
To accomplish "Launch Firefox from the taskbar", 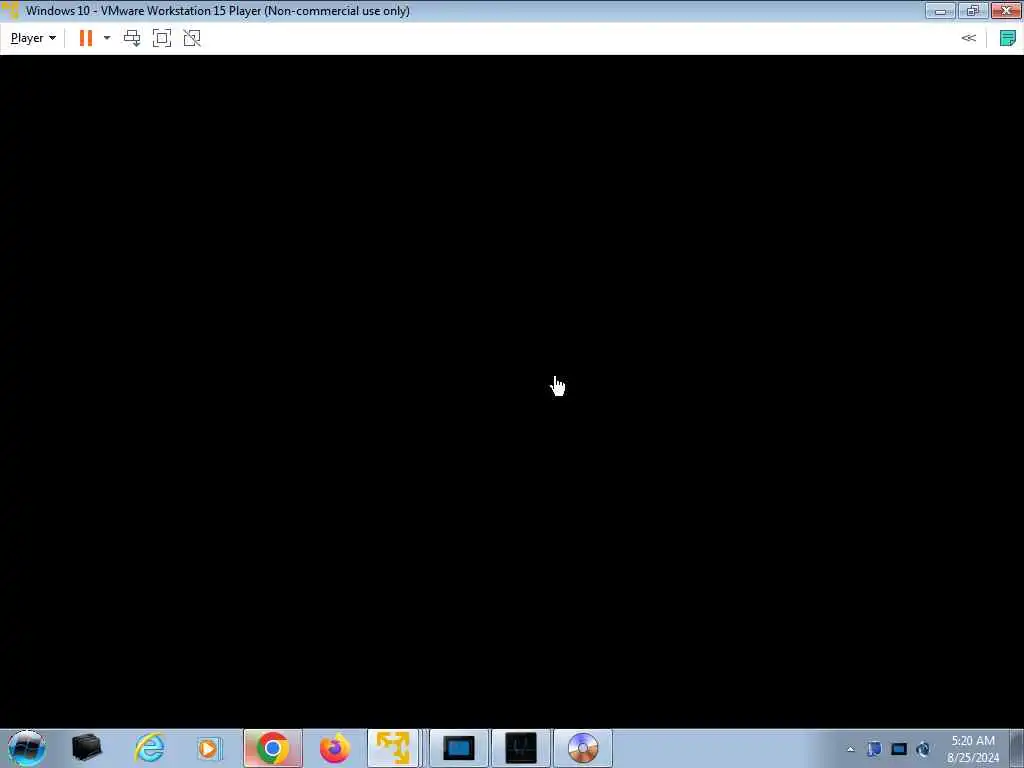I will (334, 748).
